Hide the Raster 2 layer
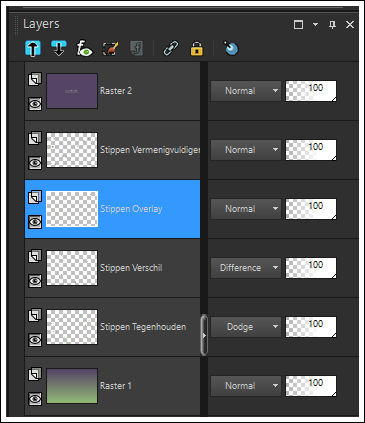365x423 pixels. pos(35,104)
